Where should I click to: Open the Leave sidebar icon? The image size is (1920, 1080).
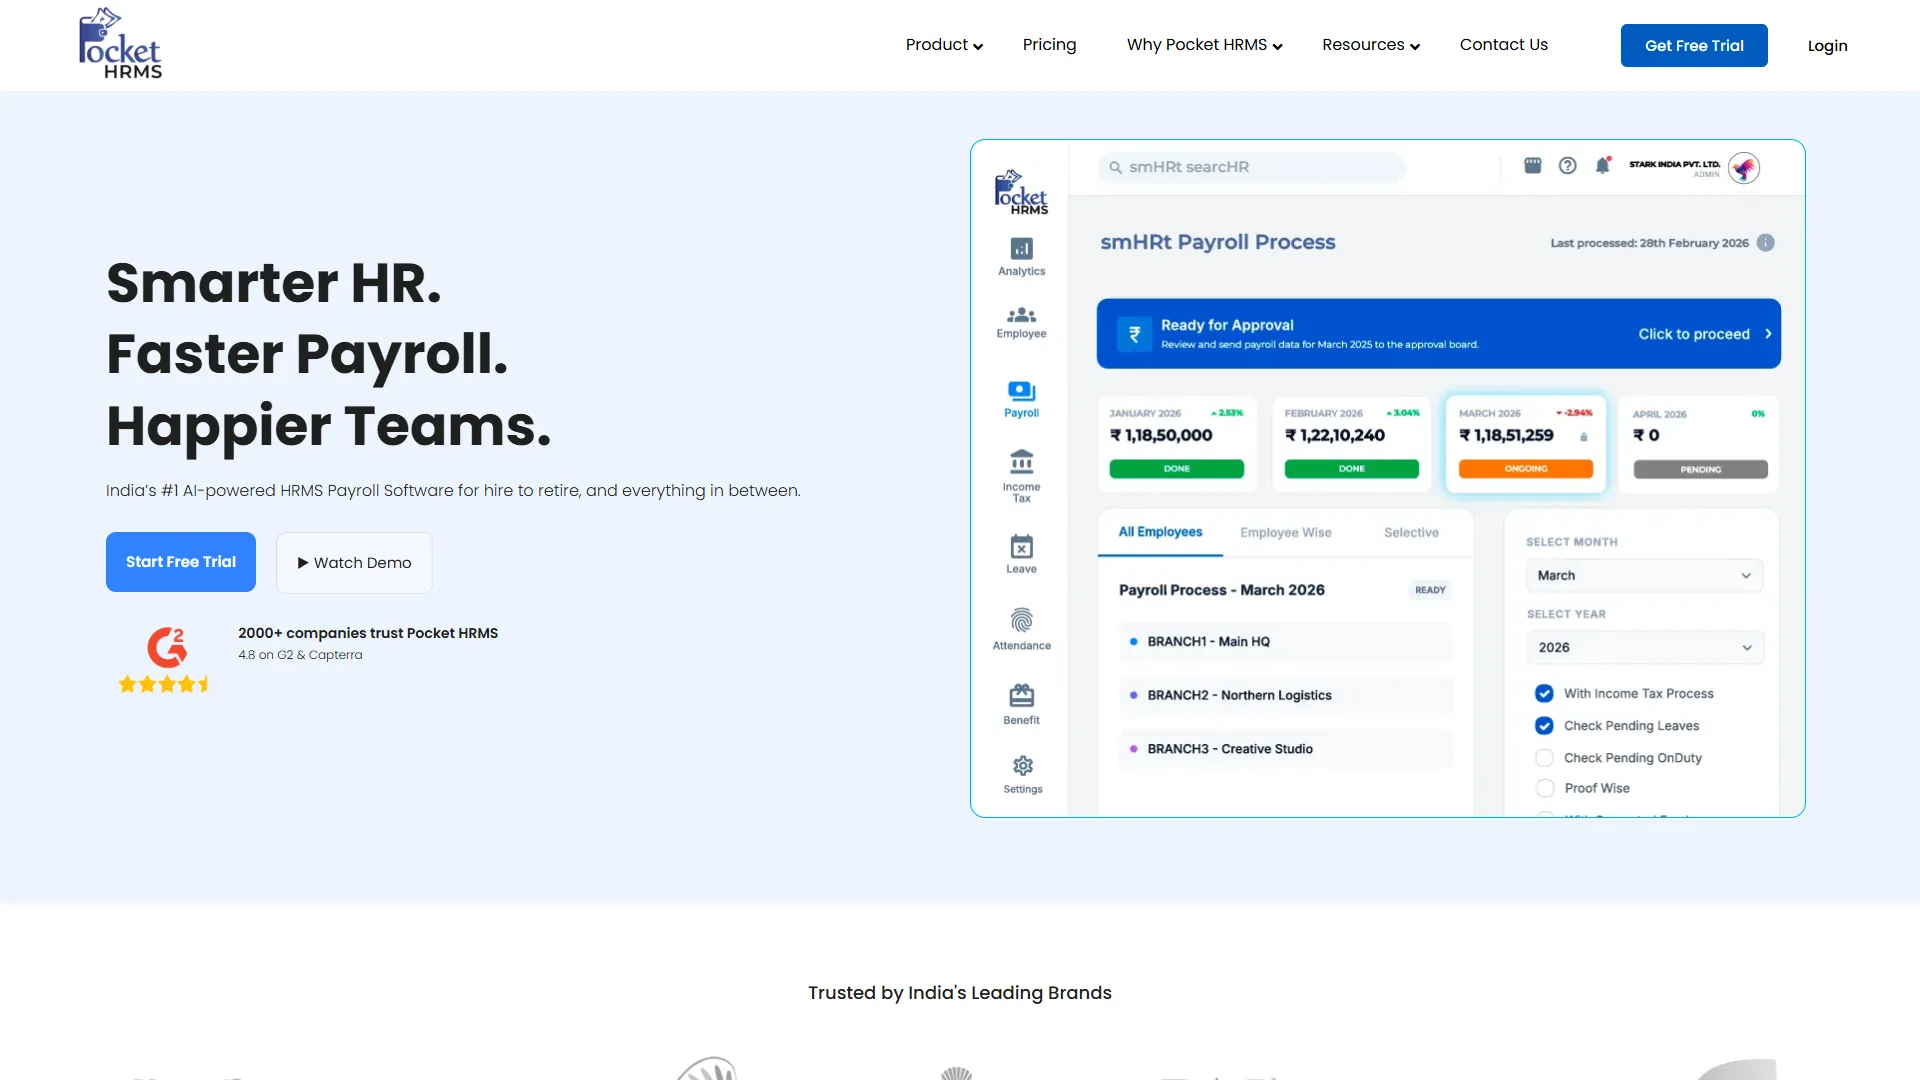pos(1021,547)
